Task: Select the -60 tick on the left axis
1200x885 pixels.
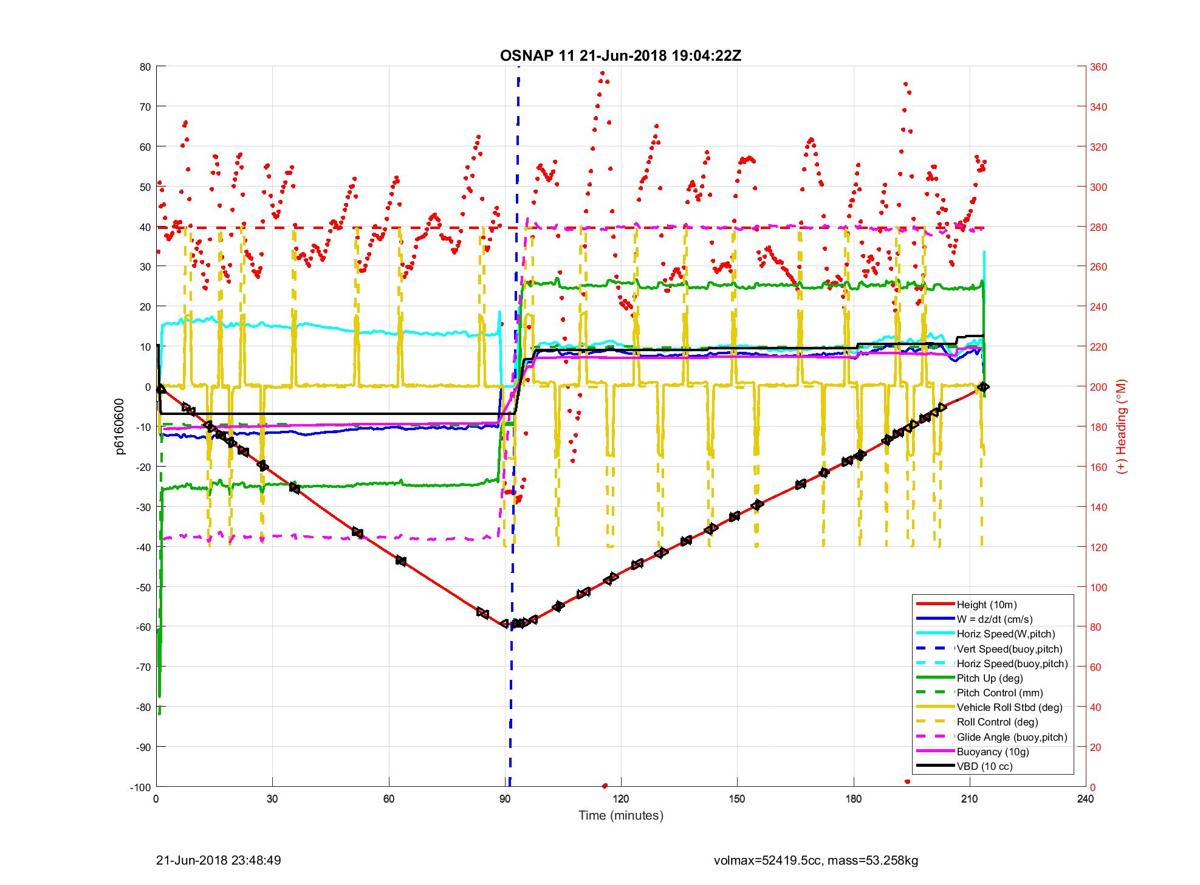Action: (x=142, y=627)
